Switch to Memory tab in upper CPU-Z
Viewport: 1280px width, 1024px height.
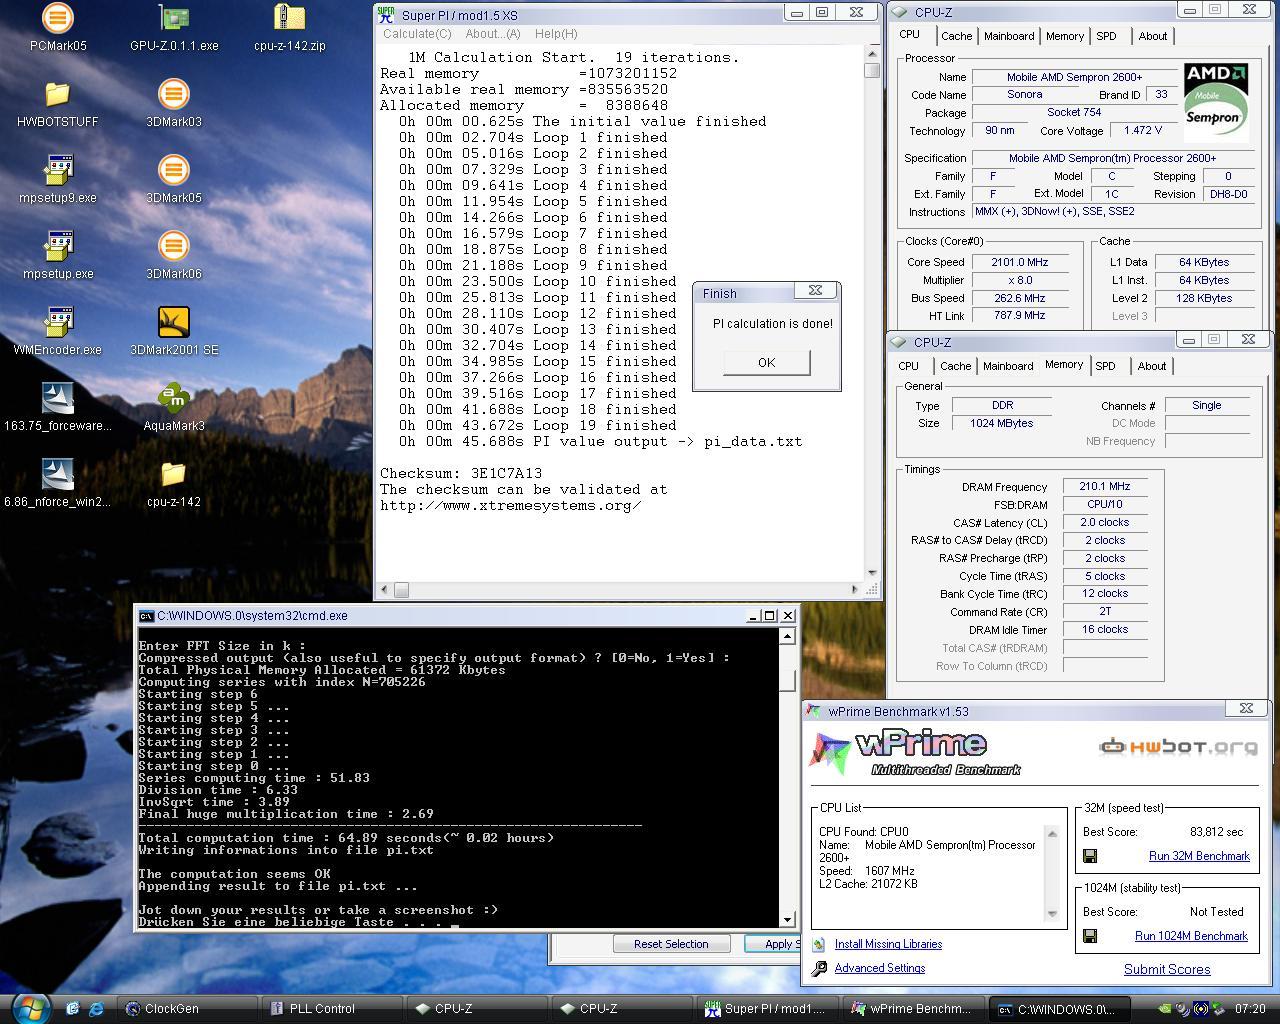tap(1064, 36)
